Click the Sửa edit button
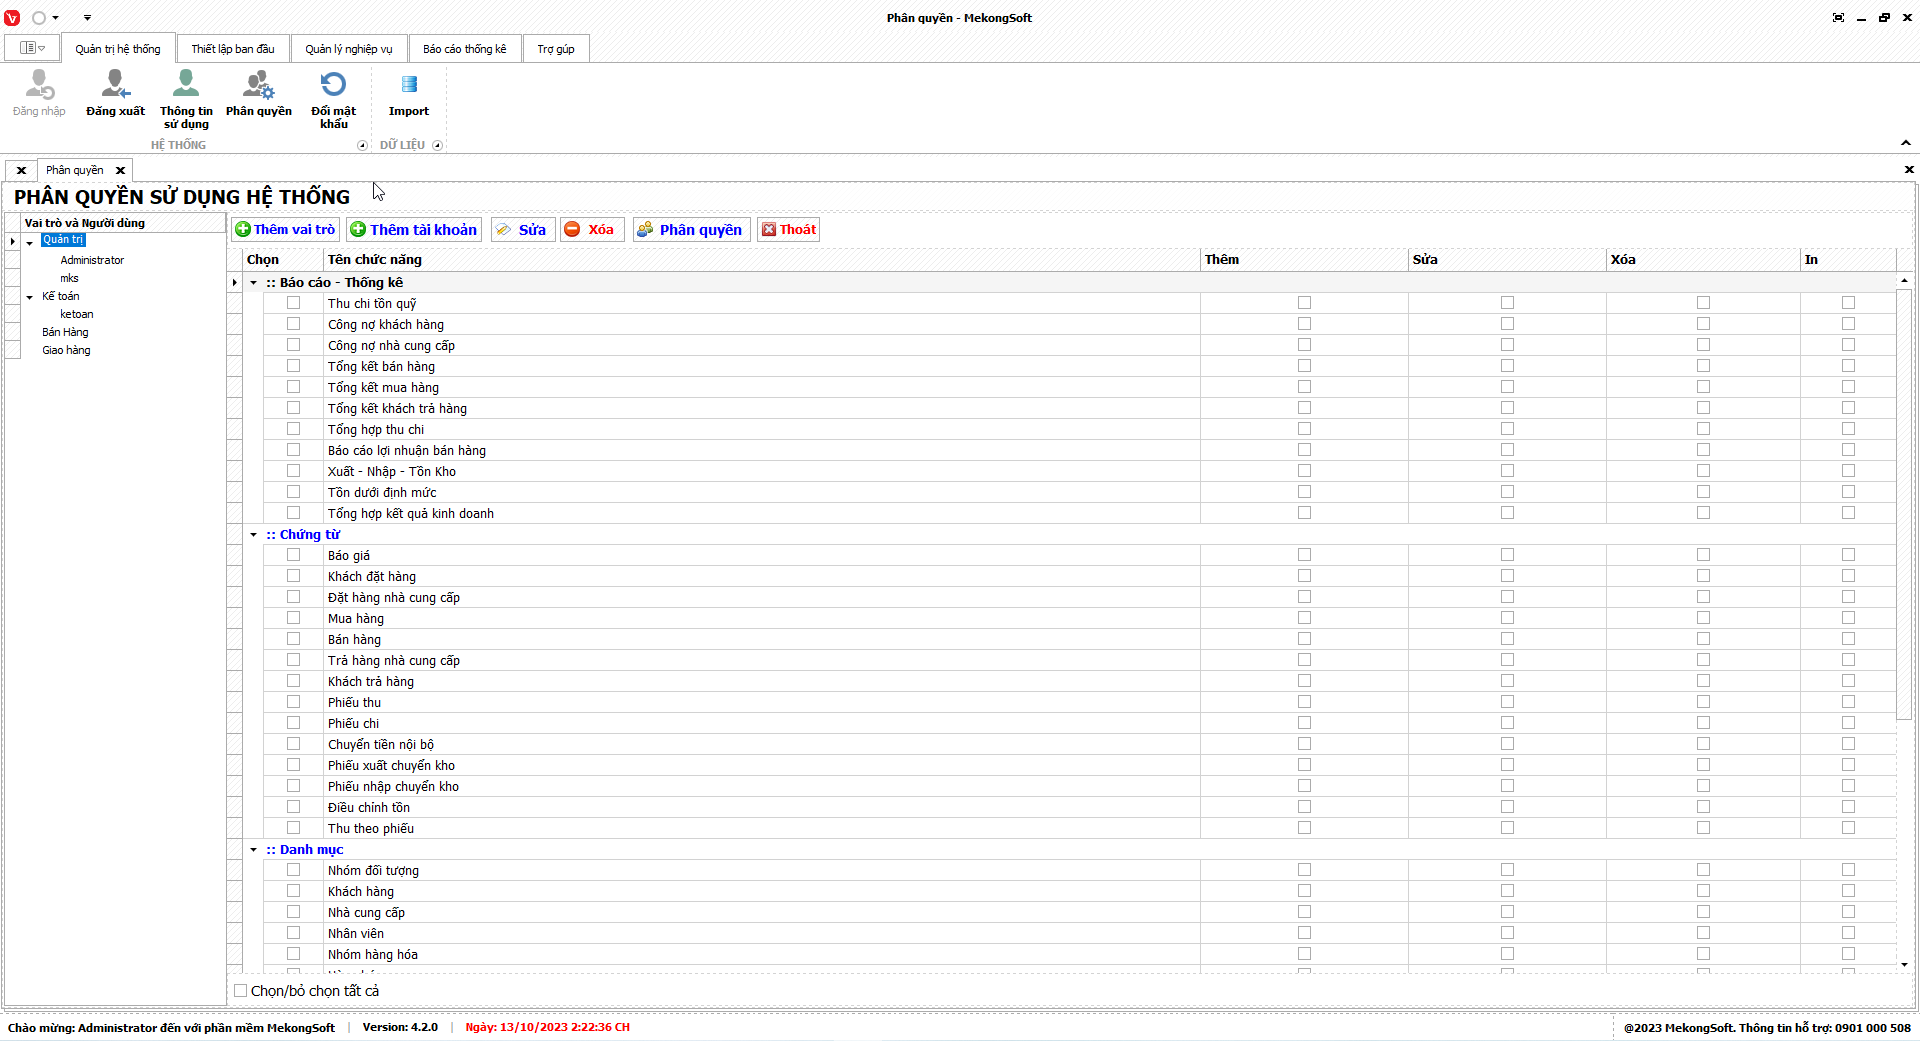Screen dimensions: 1920x1041 click(522, 230)
